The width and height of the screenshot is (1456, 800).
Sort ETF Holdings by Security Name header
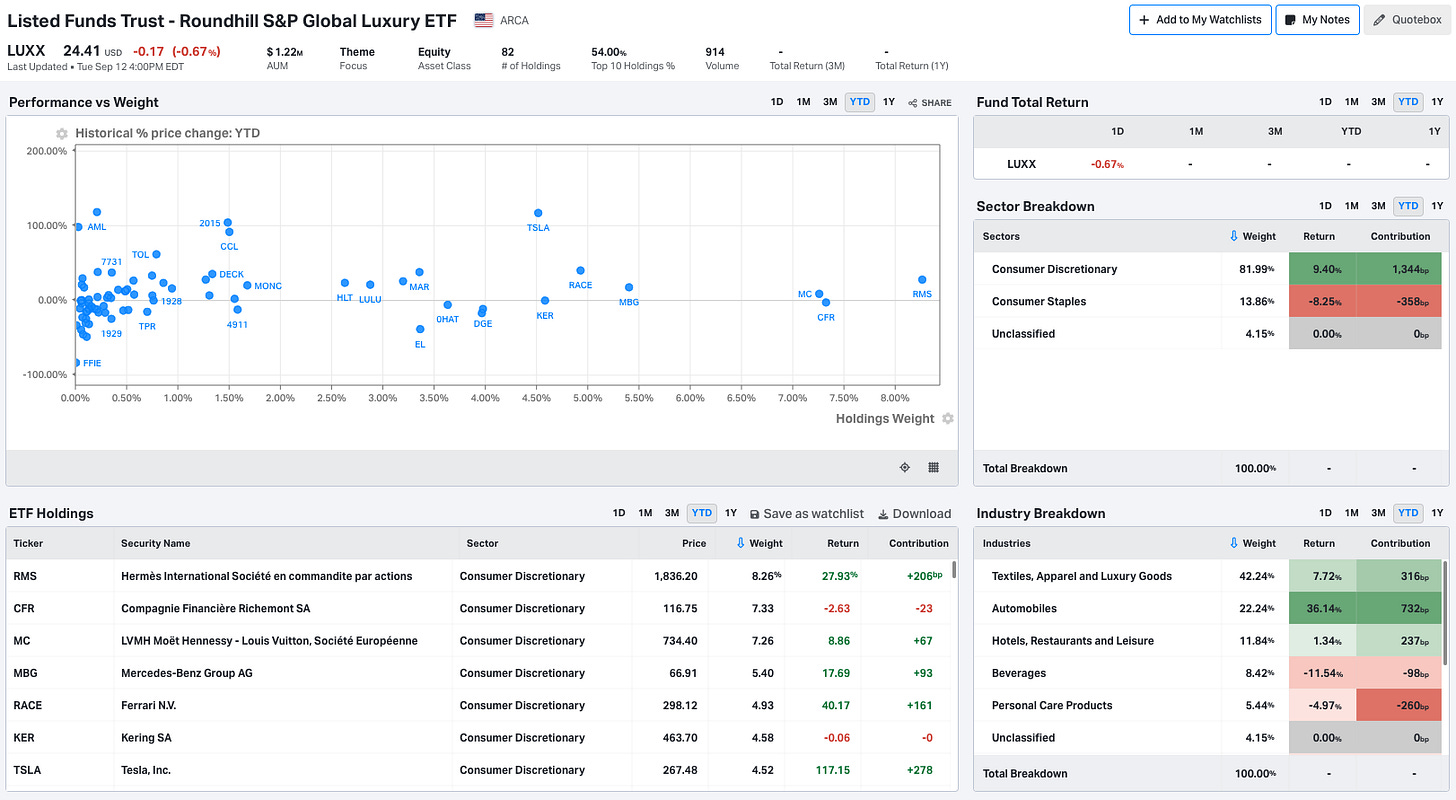155,543
